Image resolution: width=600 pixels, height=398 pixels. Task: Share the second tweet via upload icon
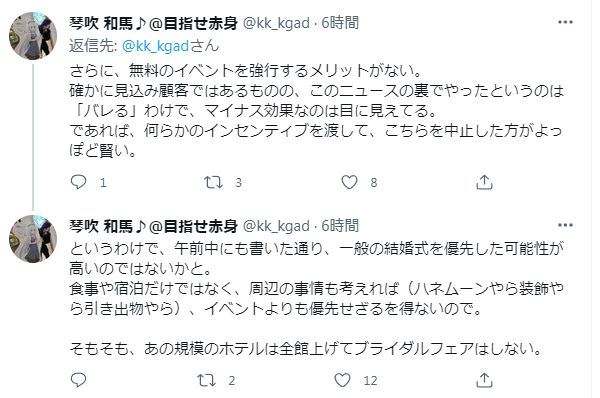pyautogui.click(x=484, y=380)
